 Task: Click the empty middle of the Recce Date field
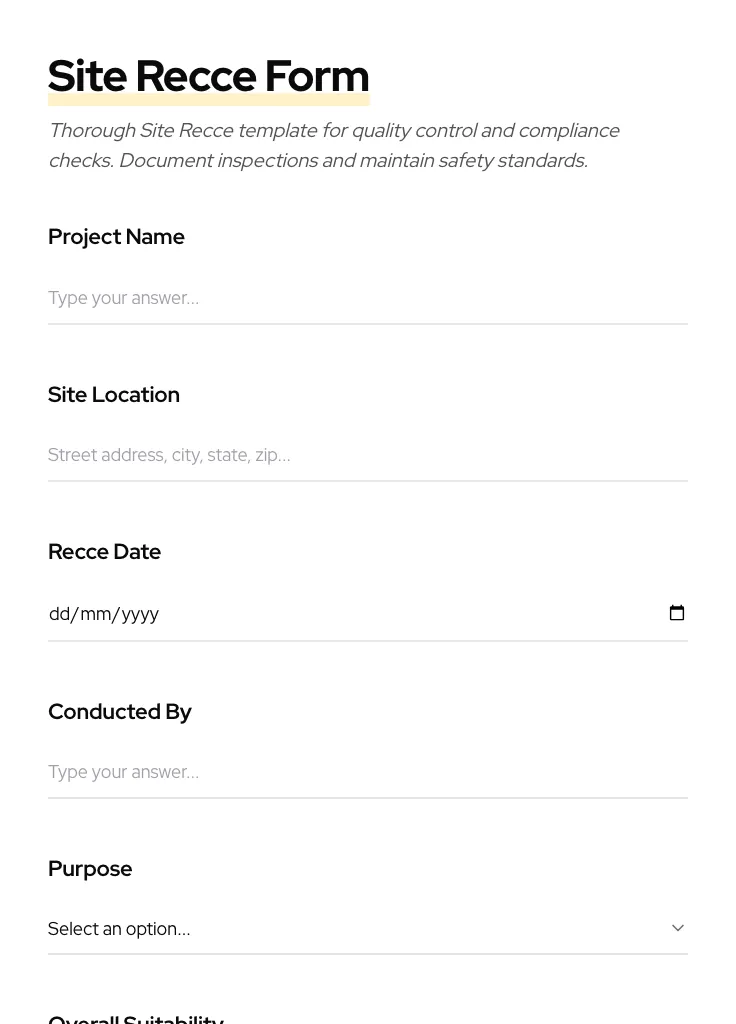pyautogui.click(x=400, y=614)
